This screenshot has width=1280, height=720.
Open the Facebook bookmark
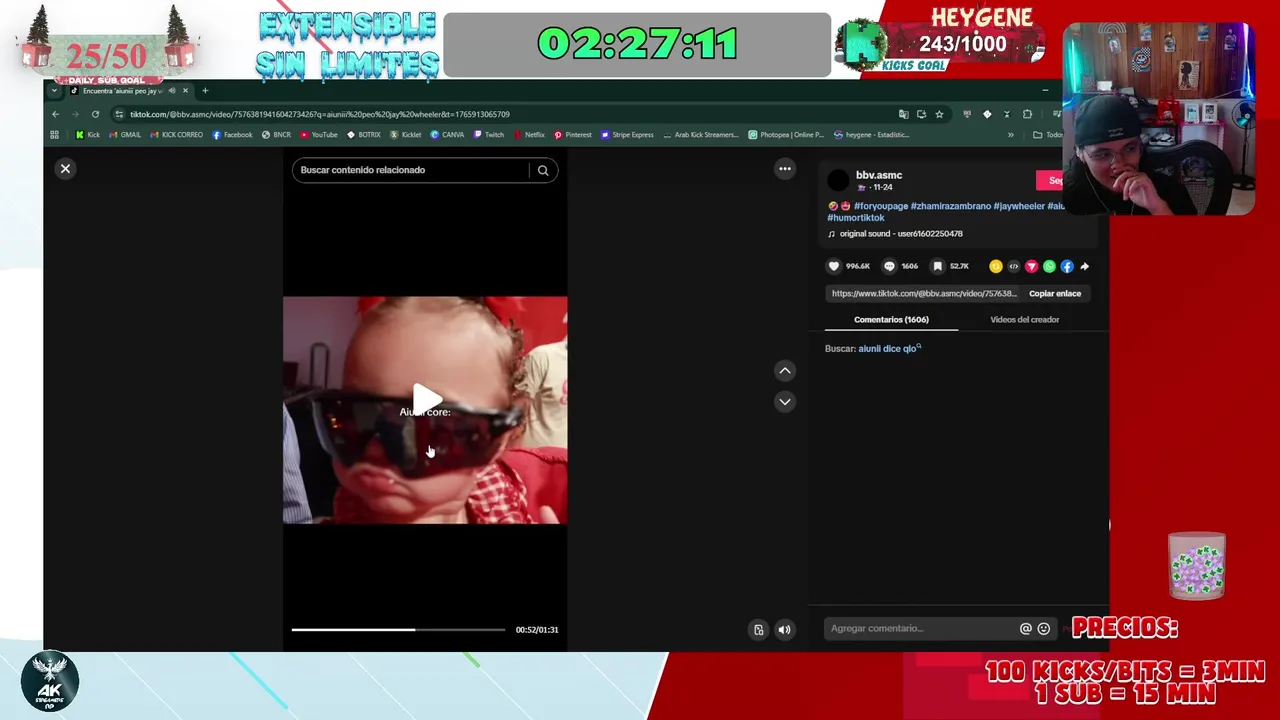(x=232, y=135)
